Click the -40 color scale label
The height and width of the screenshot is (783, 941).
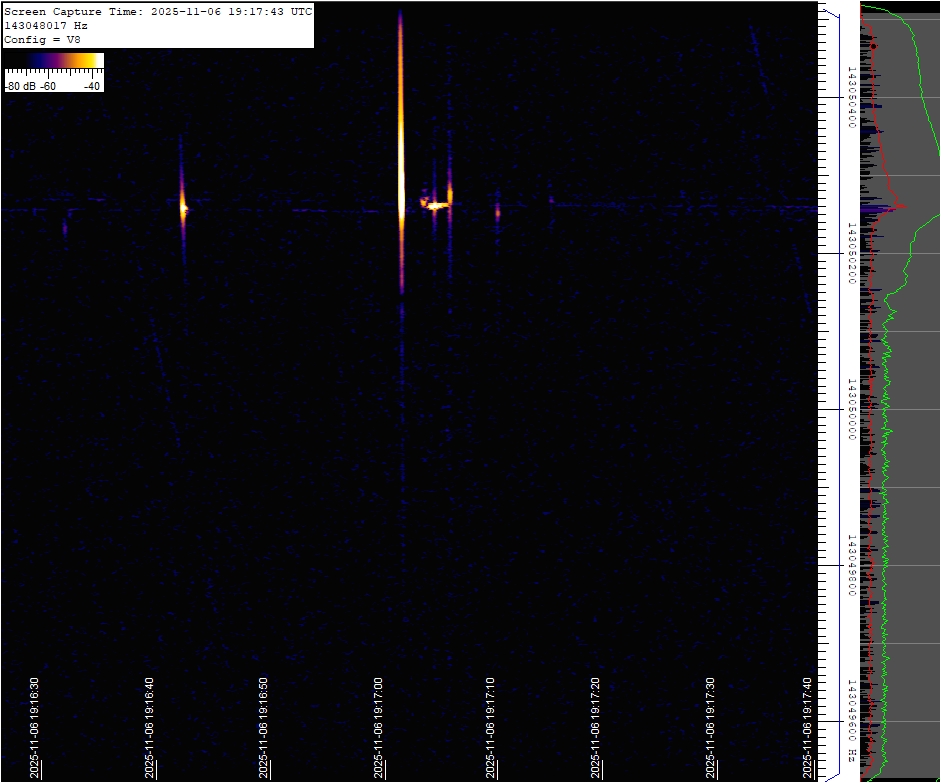(92, 86)
